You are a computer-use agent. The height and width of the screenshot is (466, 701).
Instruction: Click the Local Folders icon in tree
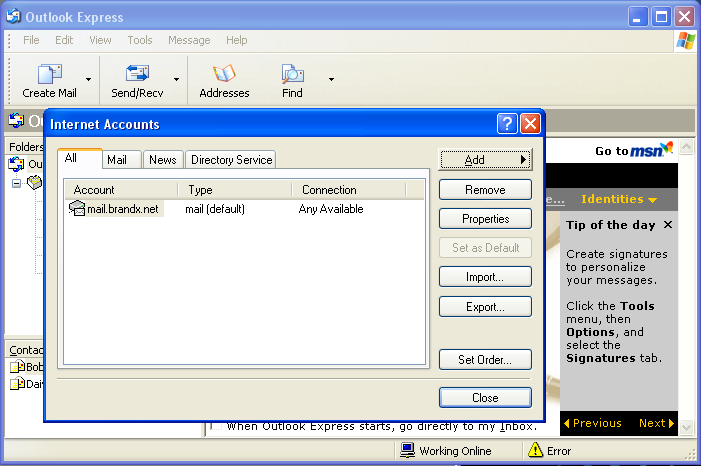[x=34, y=182]
